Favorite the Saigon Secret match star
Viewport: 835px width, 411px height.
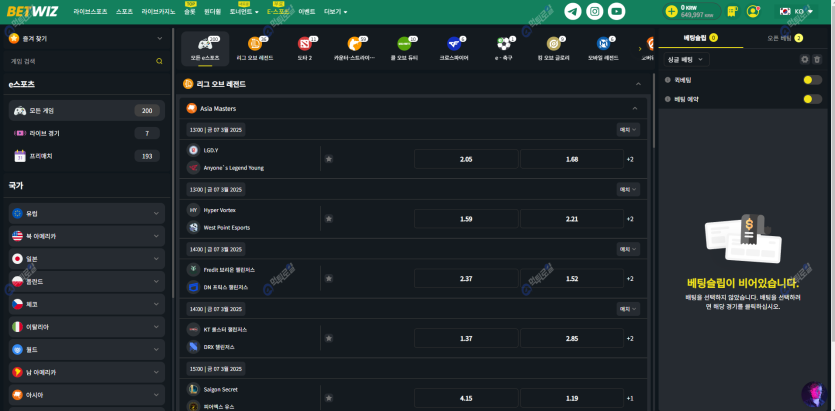click(x=329, y=398)
